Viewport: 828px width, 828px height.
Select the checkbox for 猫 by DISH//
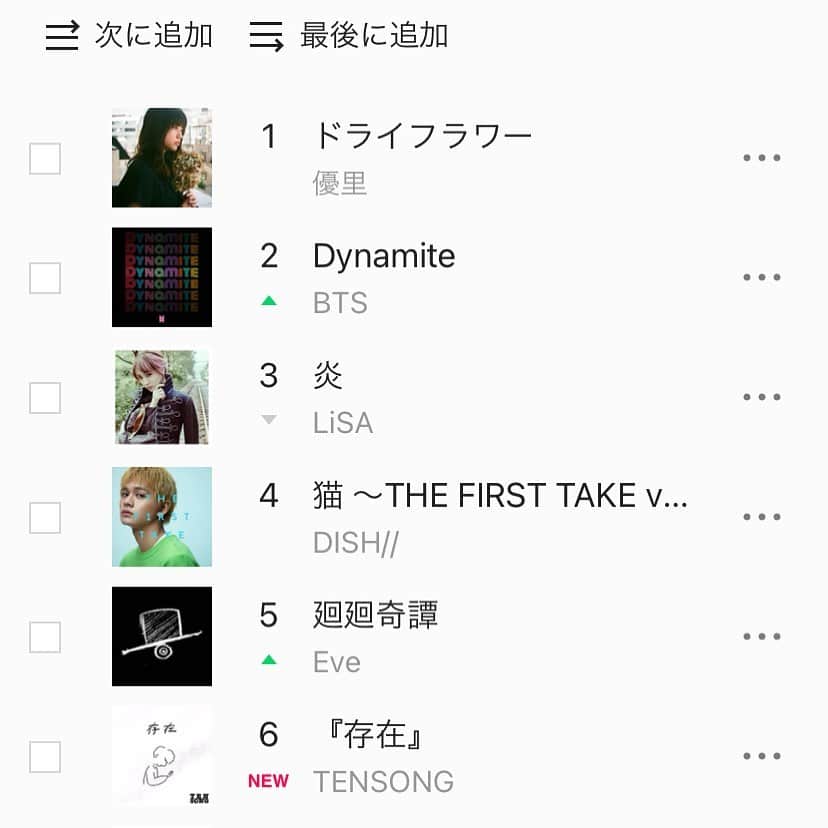coord(45,517)
